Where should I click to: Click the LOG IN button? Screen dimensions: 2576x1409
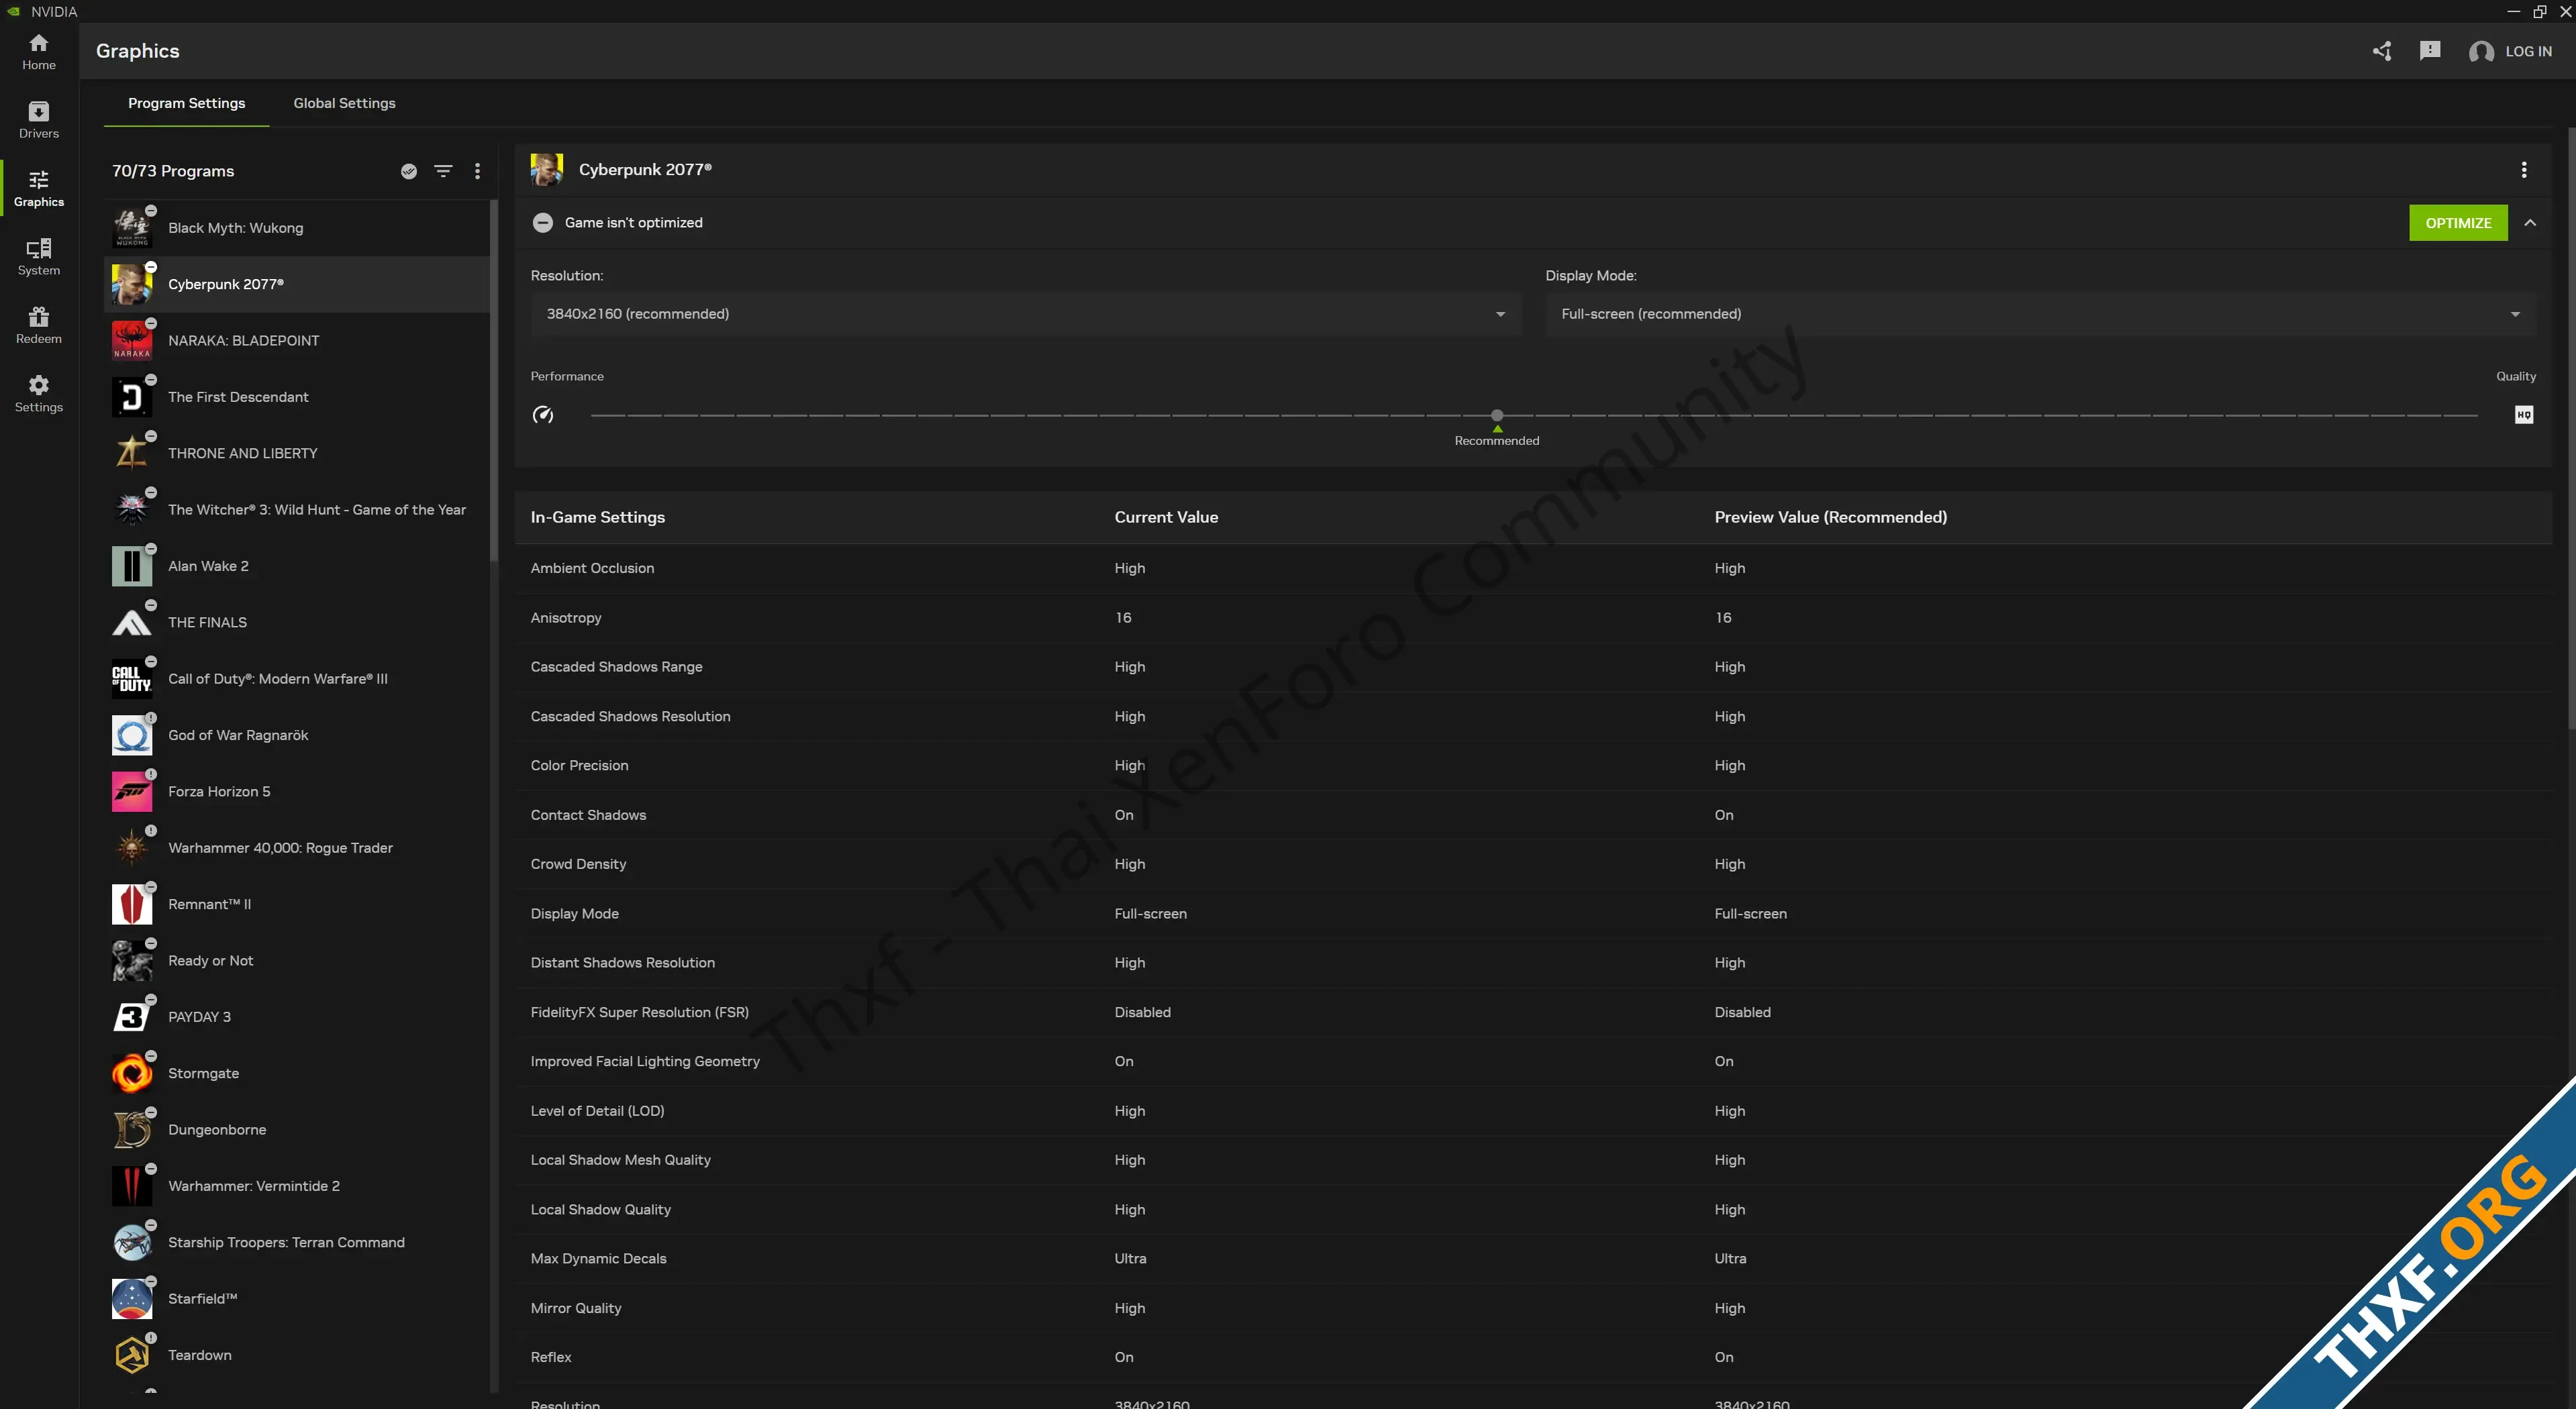click(x=2510, y=51)
